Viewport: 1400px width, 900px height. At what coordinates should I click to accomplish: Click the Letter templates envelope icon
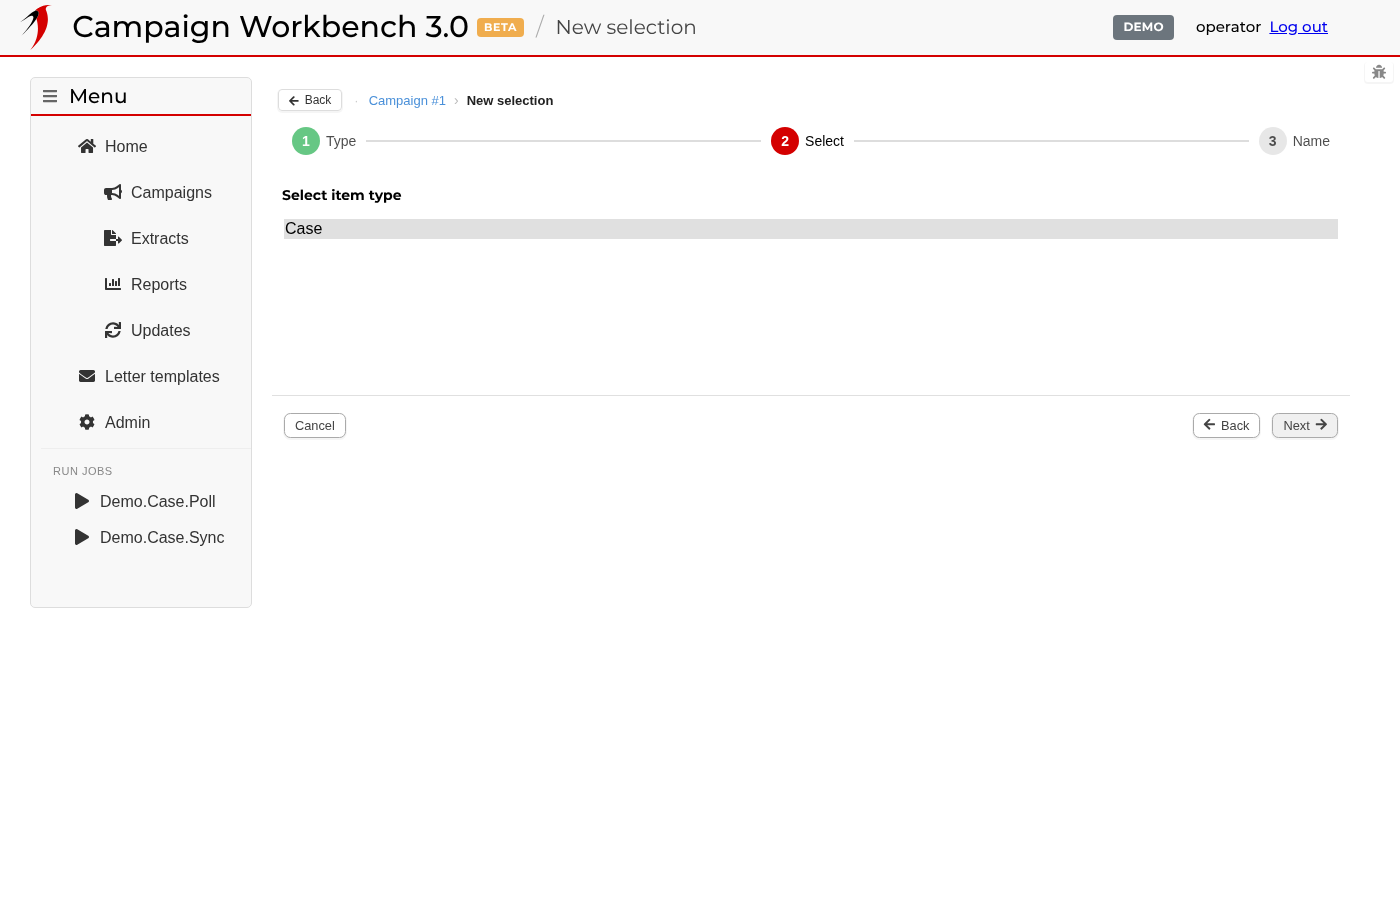point(87,376)
